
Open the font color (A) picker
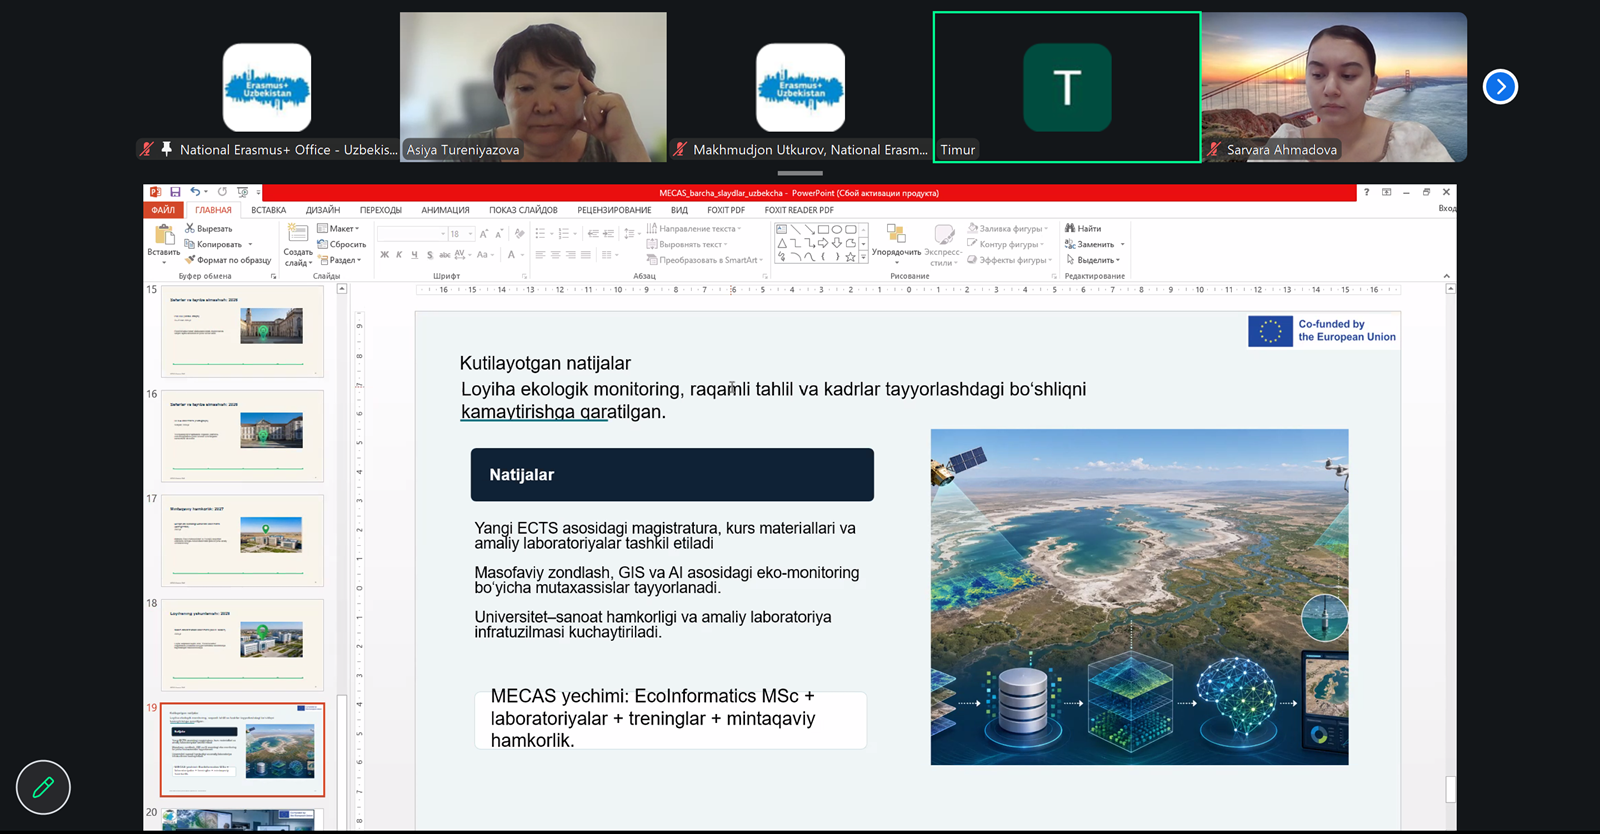511,255
